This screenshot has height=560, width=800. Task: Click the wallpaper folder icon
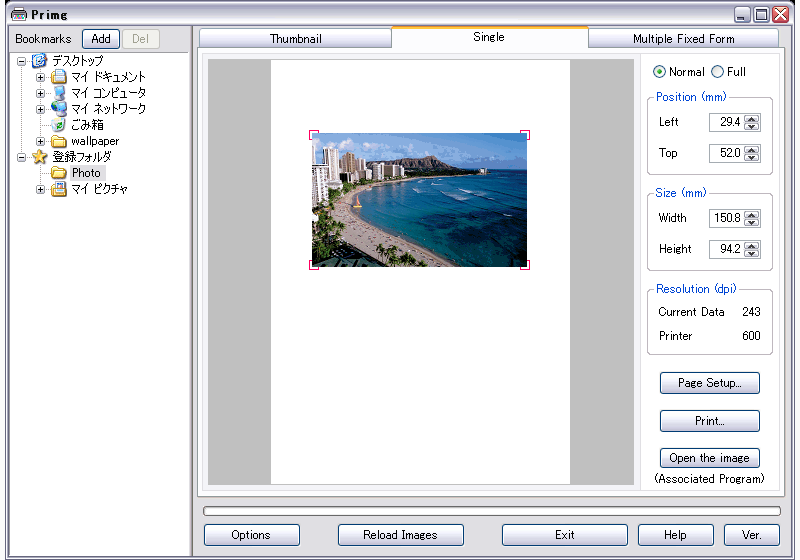coord(59,141)
